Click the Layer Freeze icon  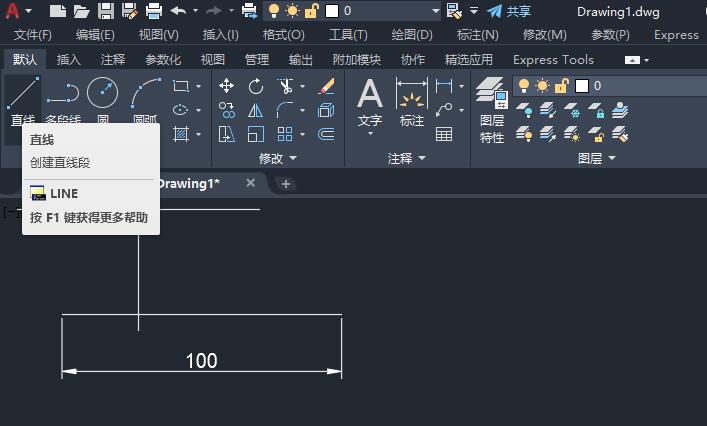coord(572,110)
